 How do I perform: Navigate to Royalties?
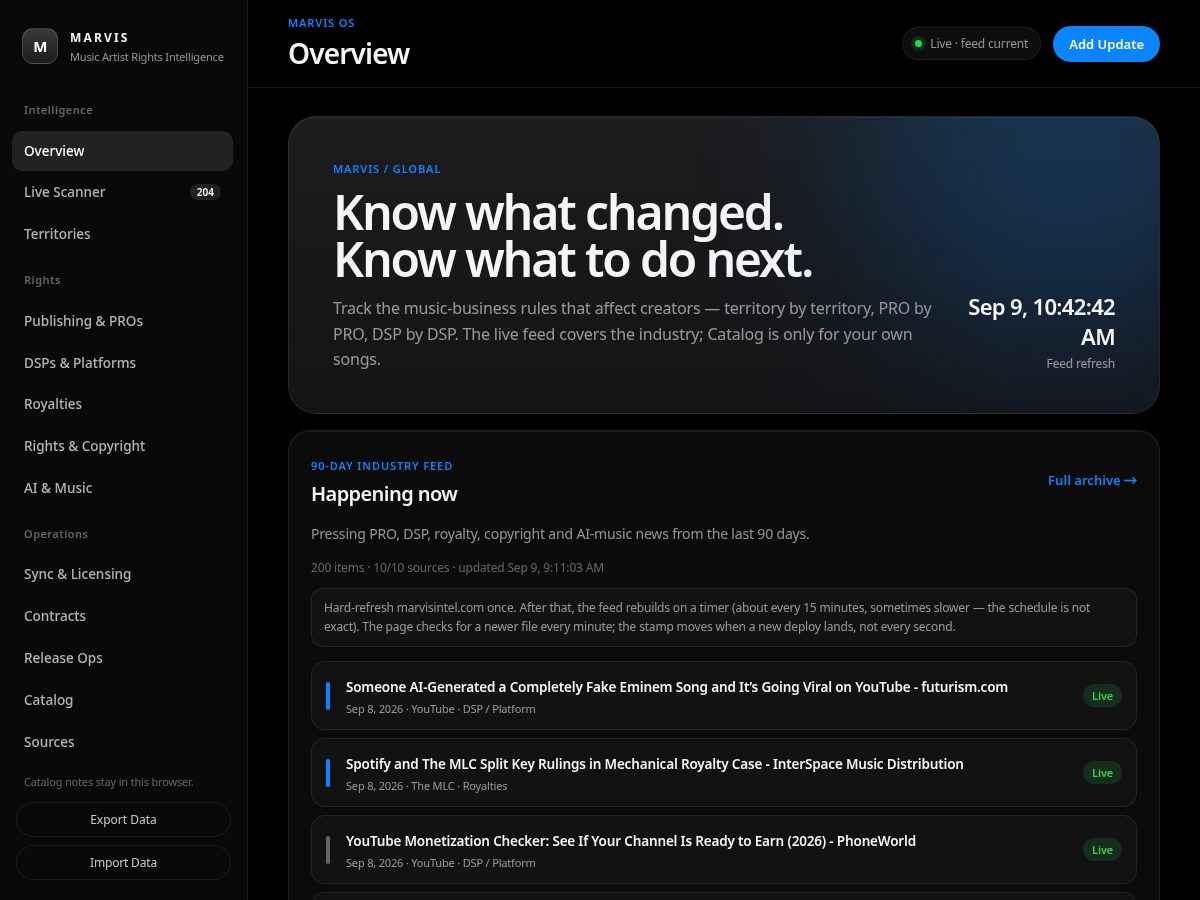(122, 404)
